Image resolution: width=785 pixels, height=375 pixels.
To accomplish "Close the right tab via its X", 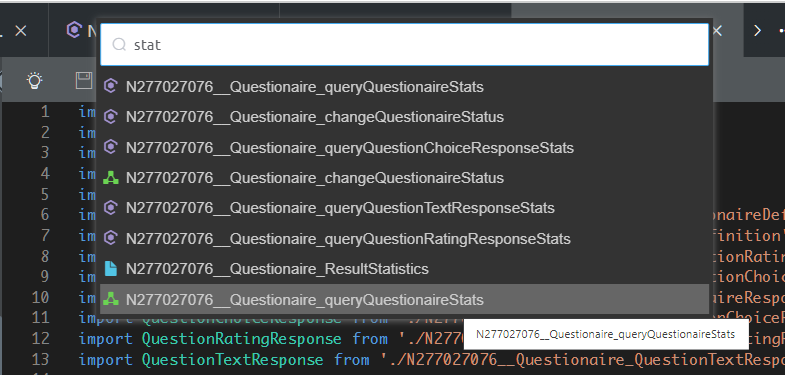I will tap(717, 31).
